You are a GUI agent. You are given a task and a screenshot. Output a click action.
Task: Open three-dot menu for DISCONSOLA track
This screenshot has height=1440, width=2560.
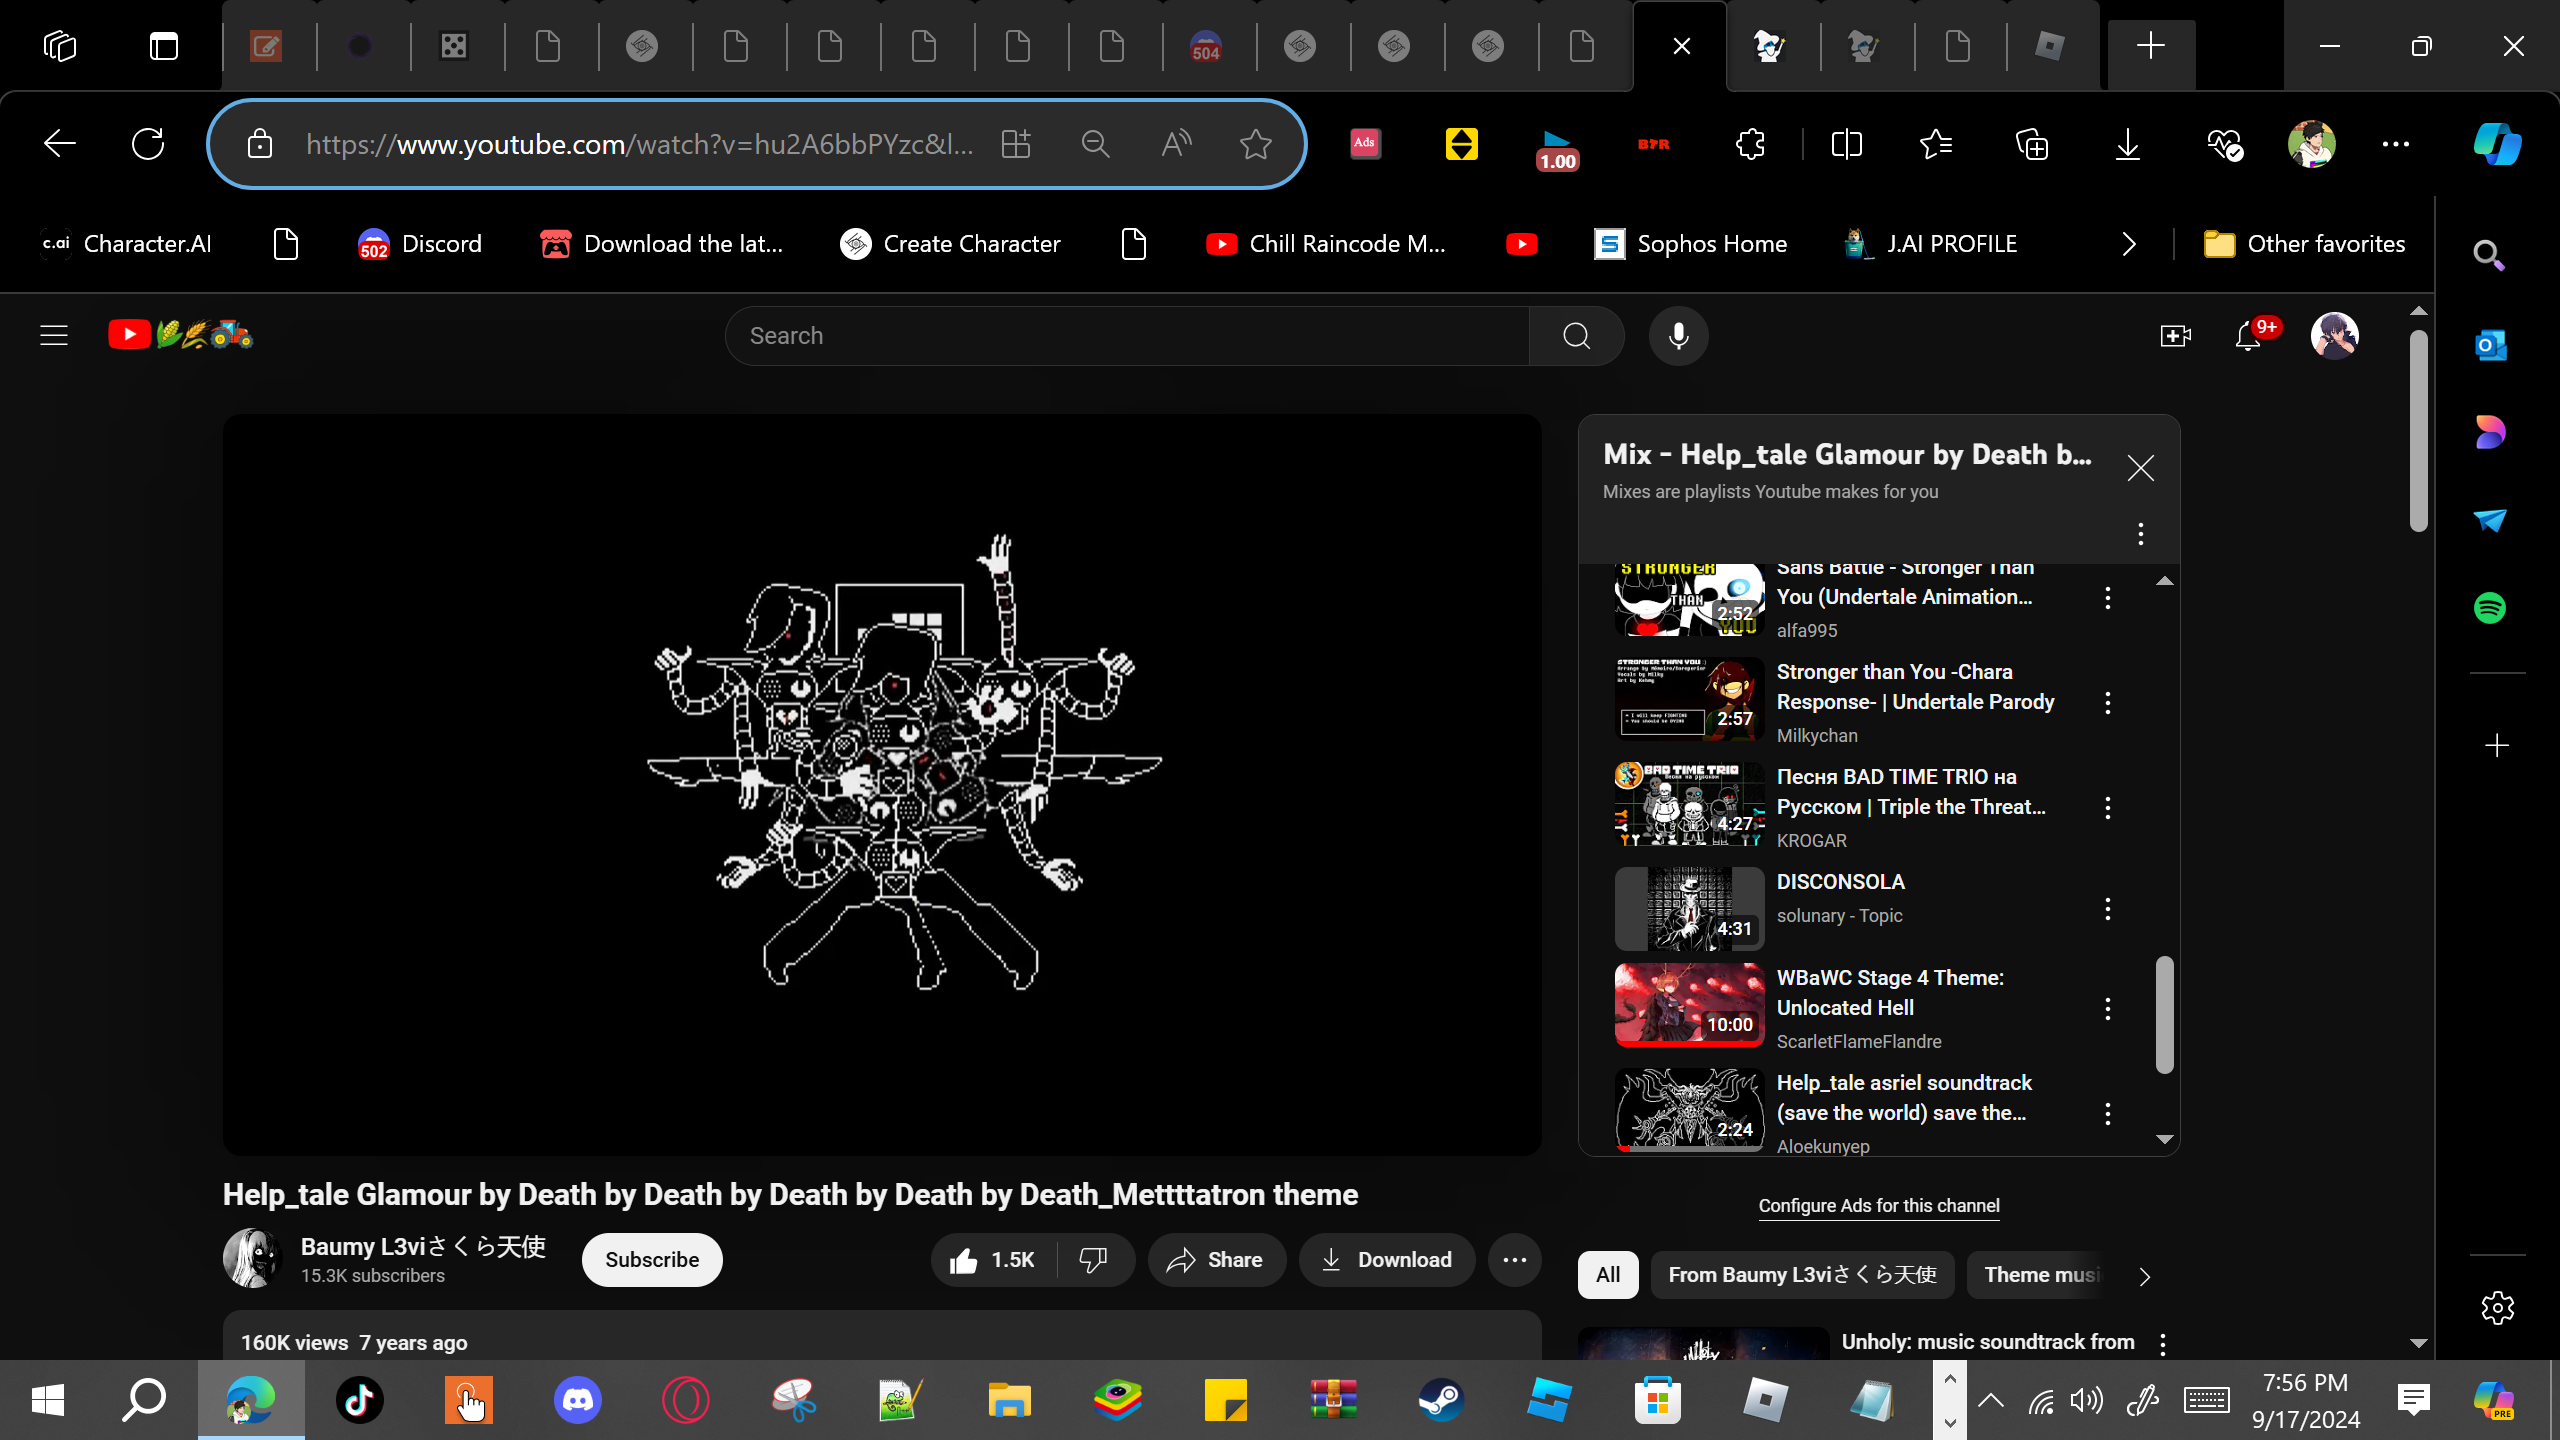click(2108, 909)
